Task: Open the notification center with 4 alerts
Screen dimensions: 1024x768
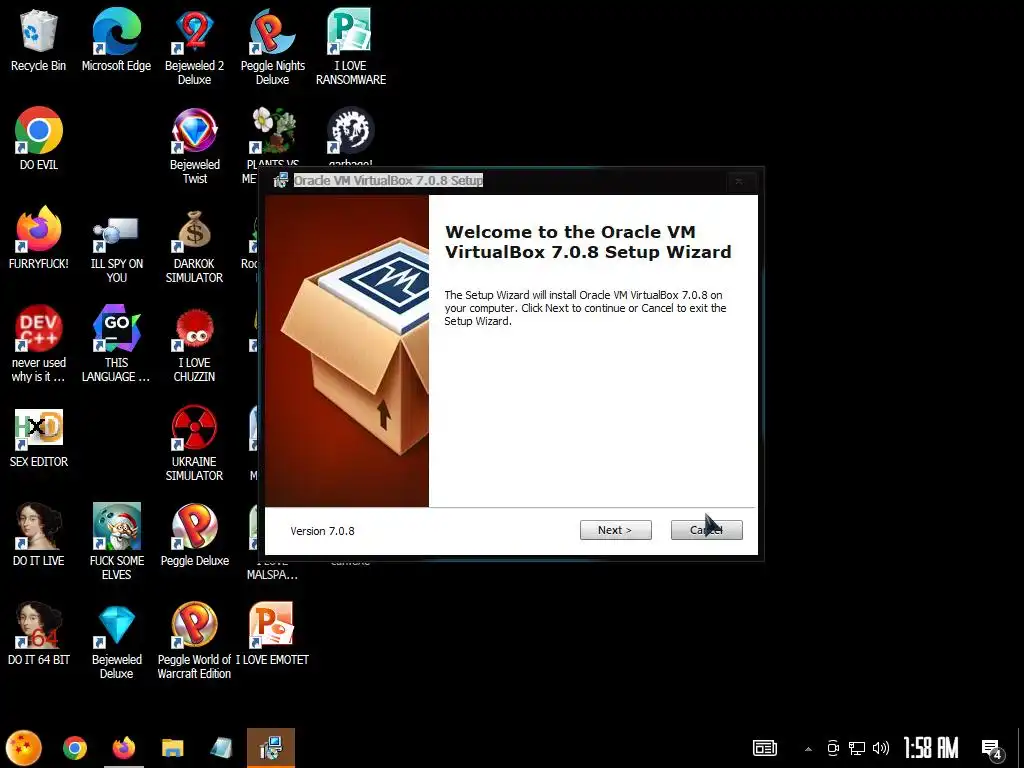Action: [993, 749]
